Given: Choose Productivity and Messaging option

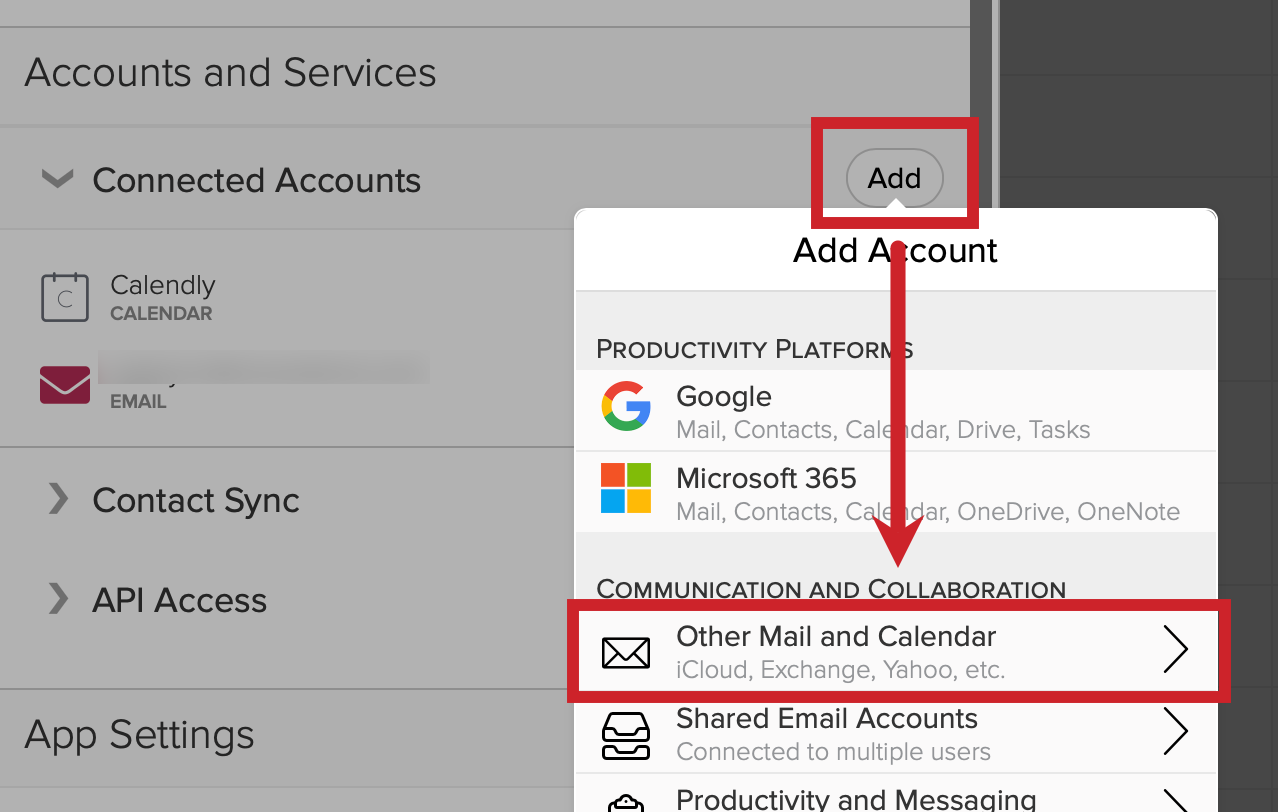Looking at the screenshot, I should coord(897,794).
